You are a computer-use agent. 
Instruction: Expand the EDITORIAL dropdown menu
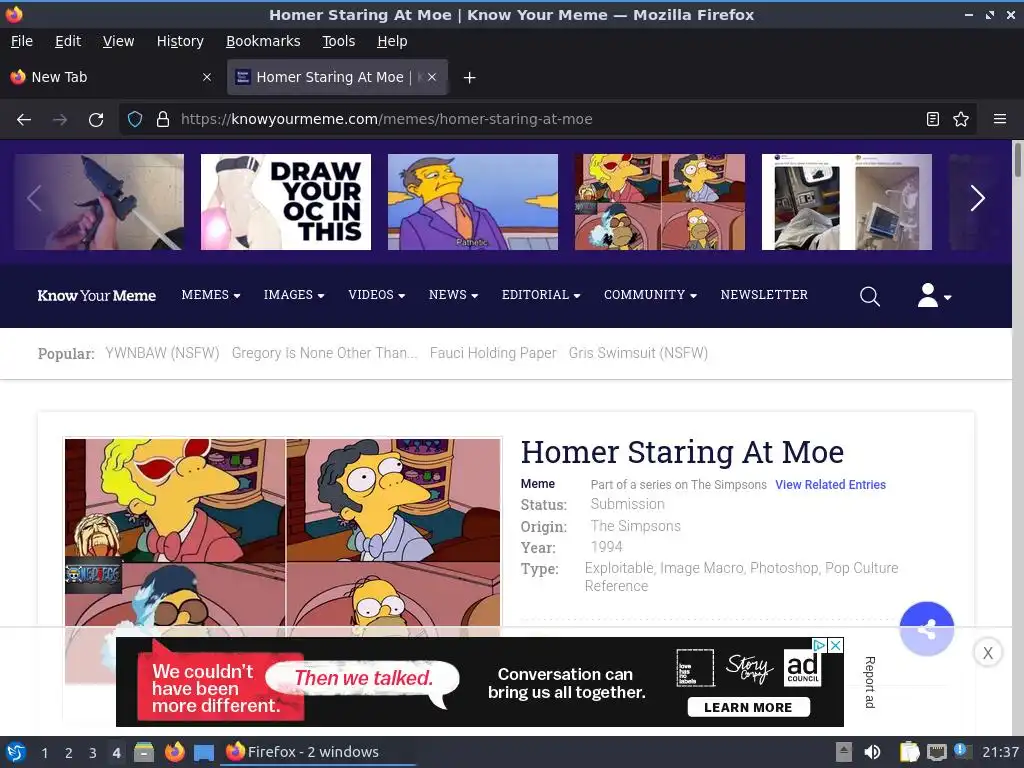tap(541, 295)
